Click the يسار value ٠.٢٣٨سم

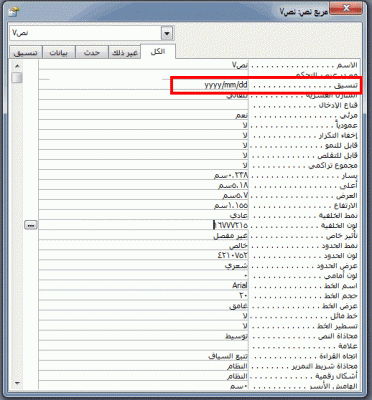(x=143, y=175)
